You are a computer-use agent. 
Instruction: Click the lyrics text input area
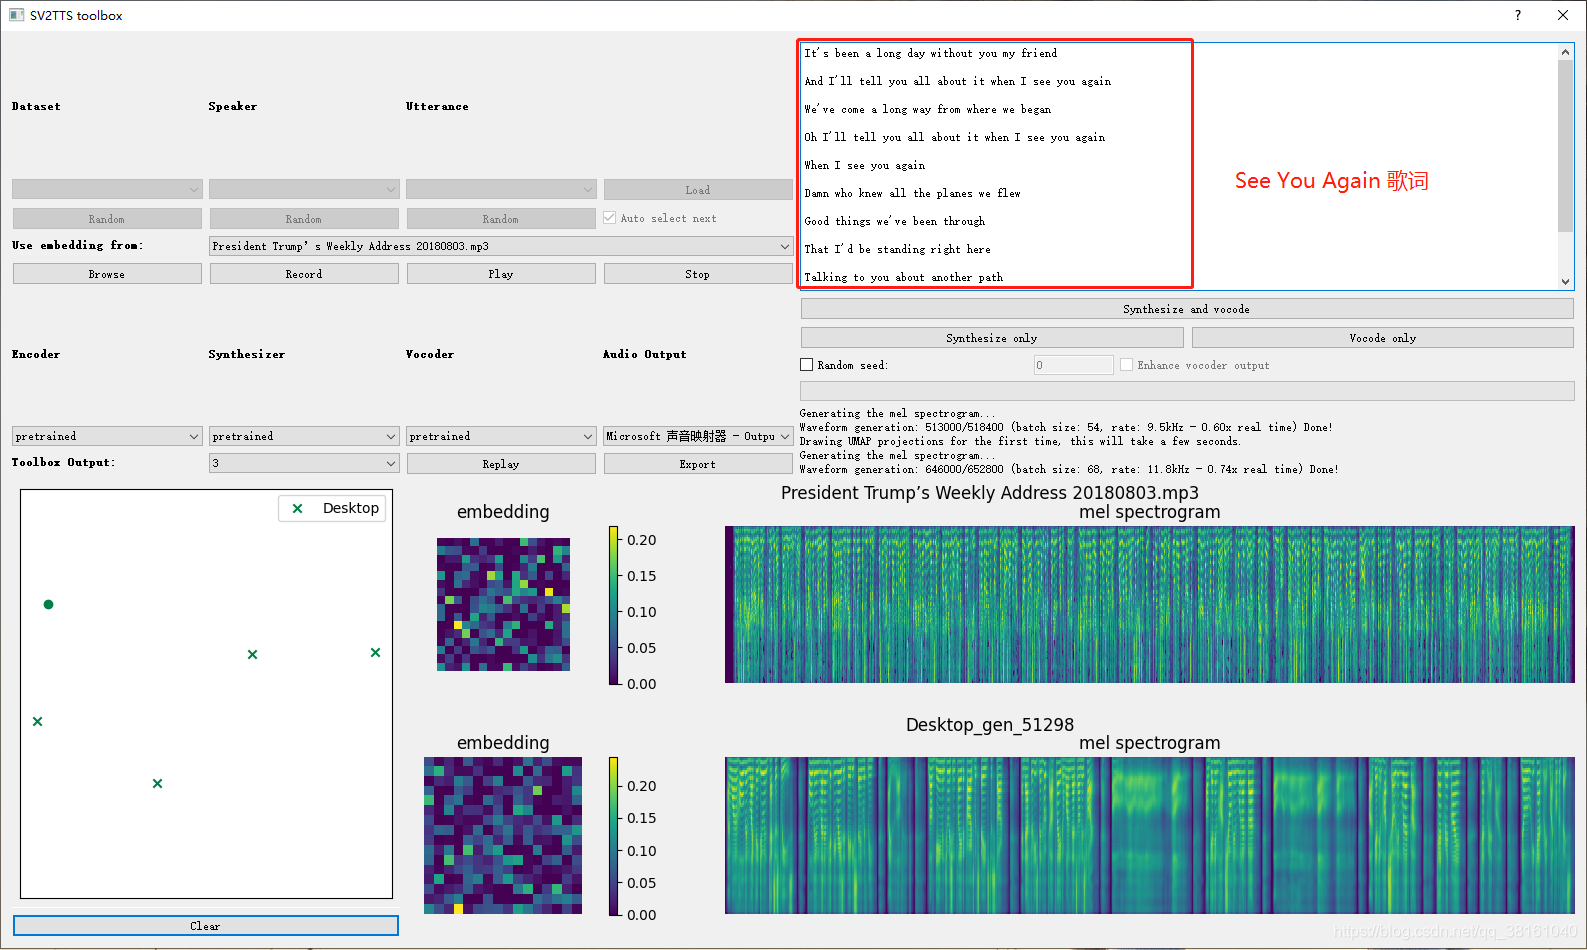1178,166
